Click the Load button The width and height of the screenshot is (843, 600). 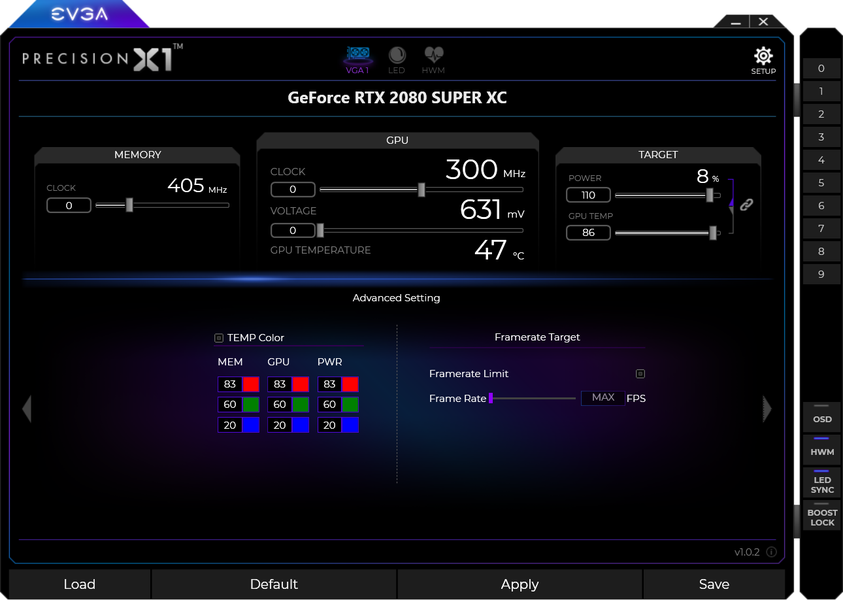[x=80, y=584]
